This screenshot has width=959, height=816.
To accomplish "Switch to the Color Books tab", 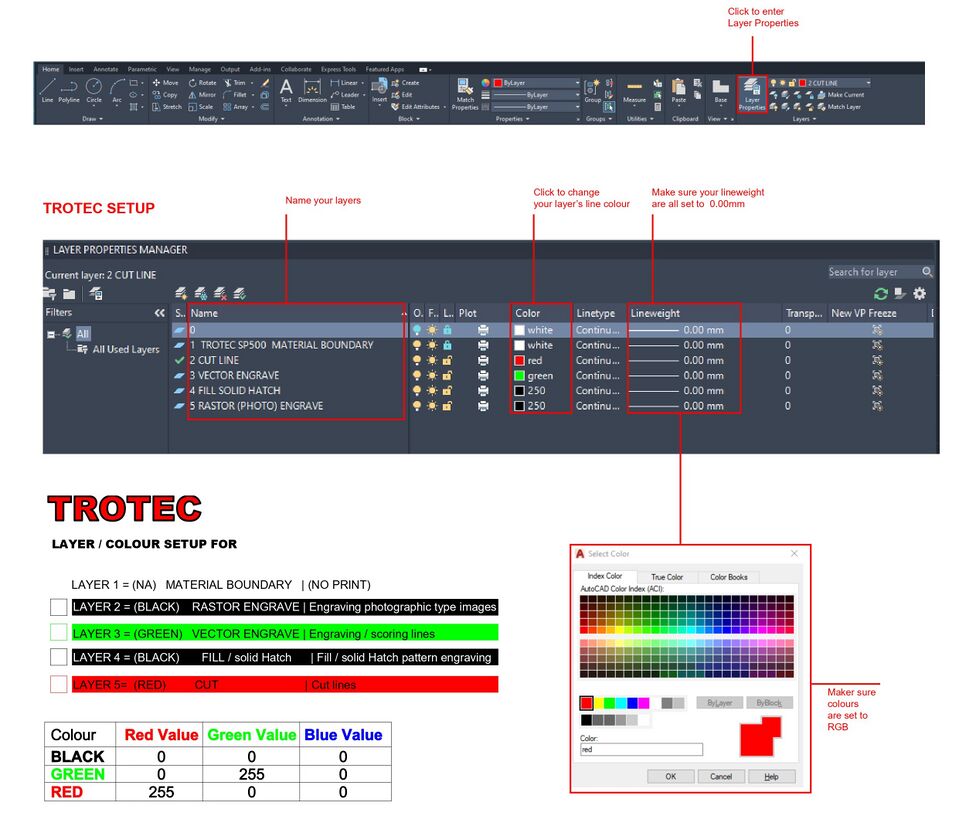I will click(x=728, y=577).
